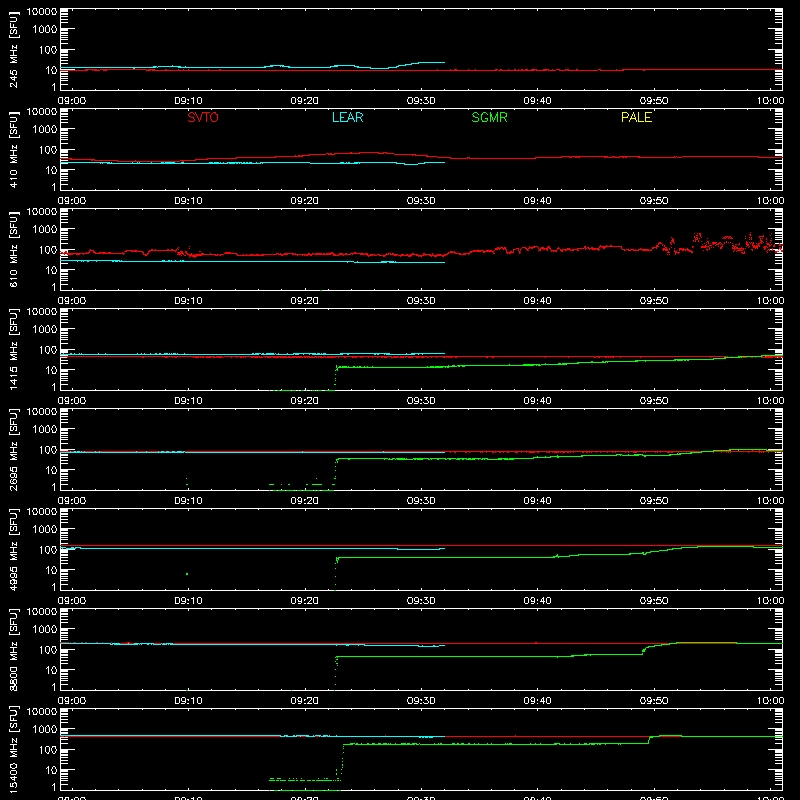Click the 09:20 tick label under 4995 MHz panel

(x=305, y=601)
